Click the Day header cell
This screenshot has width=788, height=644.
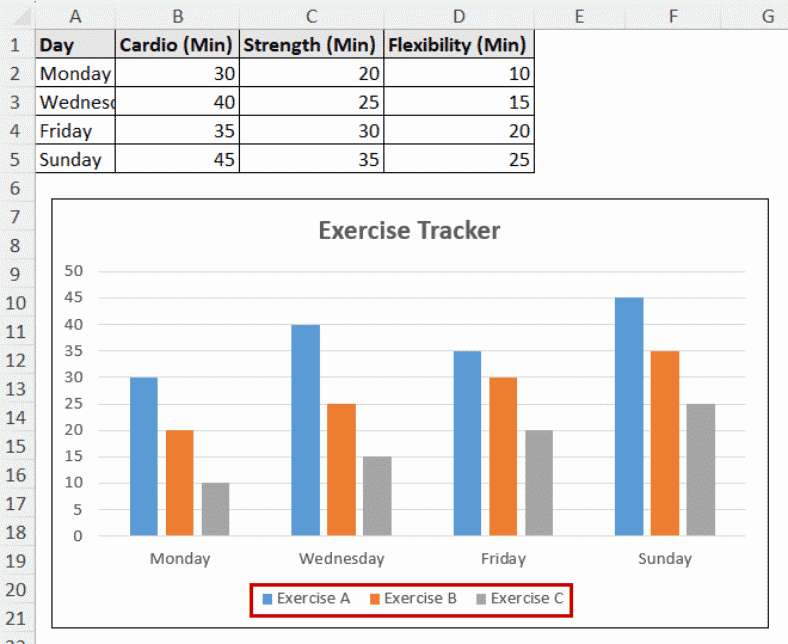[x=75, y=44]
